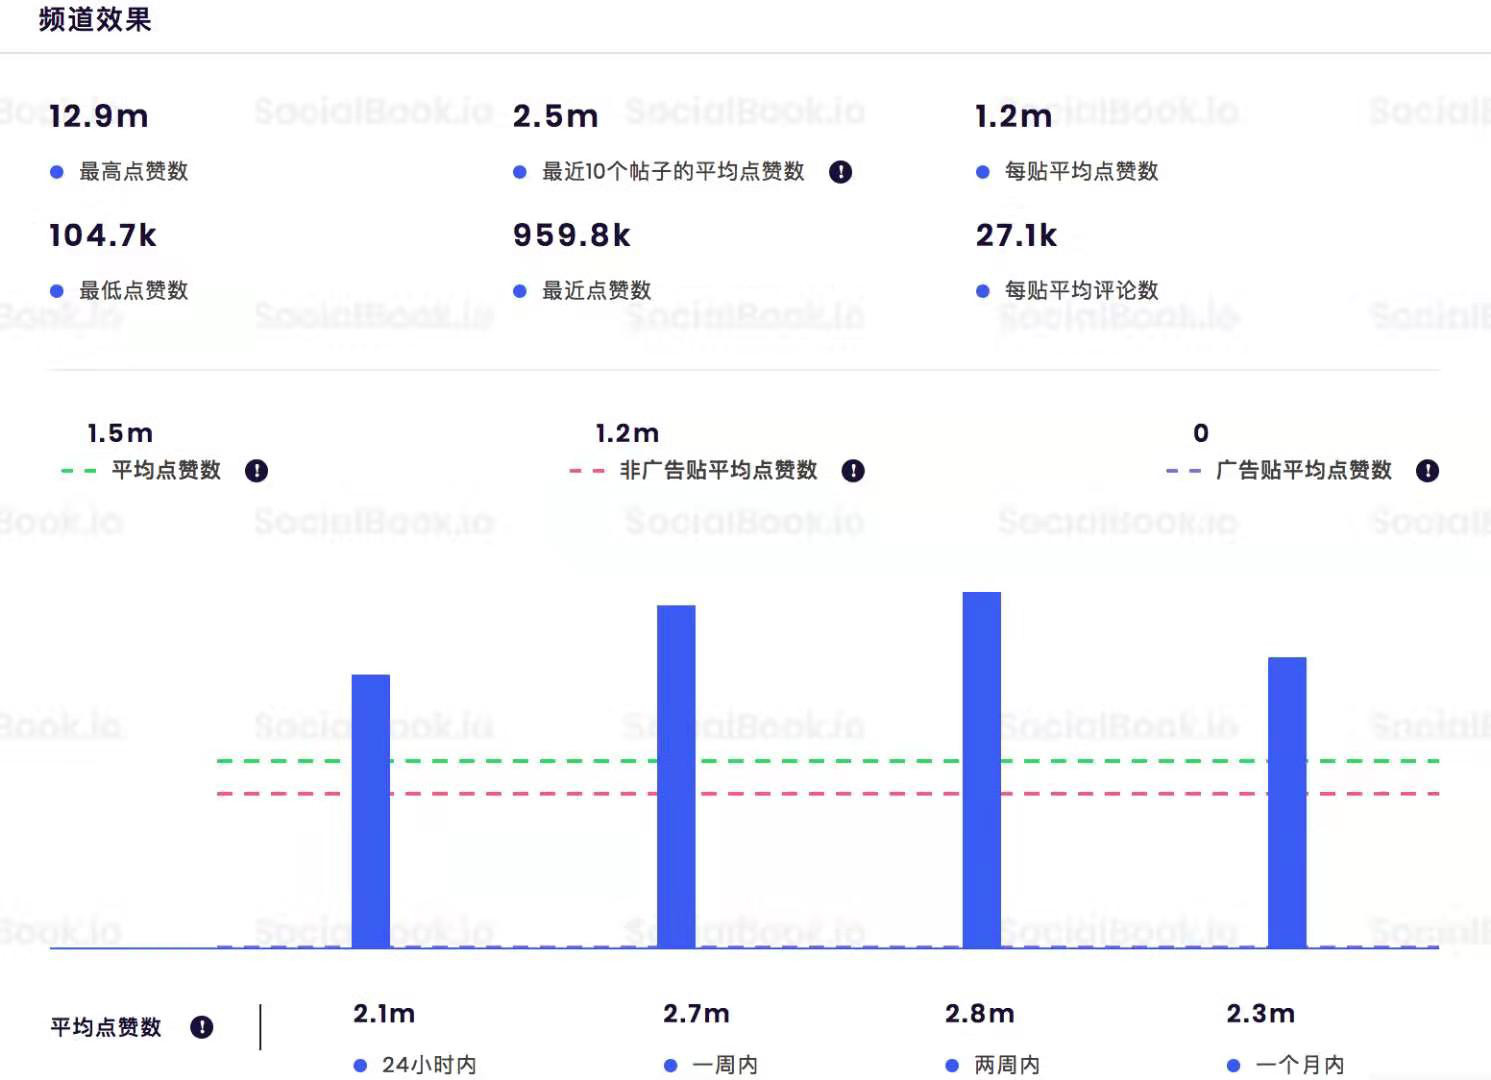Click the 最近10个帖子的平均点赞数 label
The image size is (1491, 1080).
coord(673,172)
